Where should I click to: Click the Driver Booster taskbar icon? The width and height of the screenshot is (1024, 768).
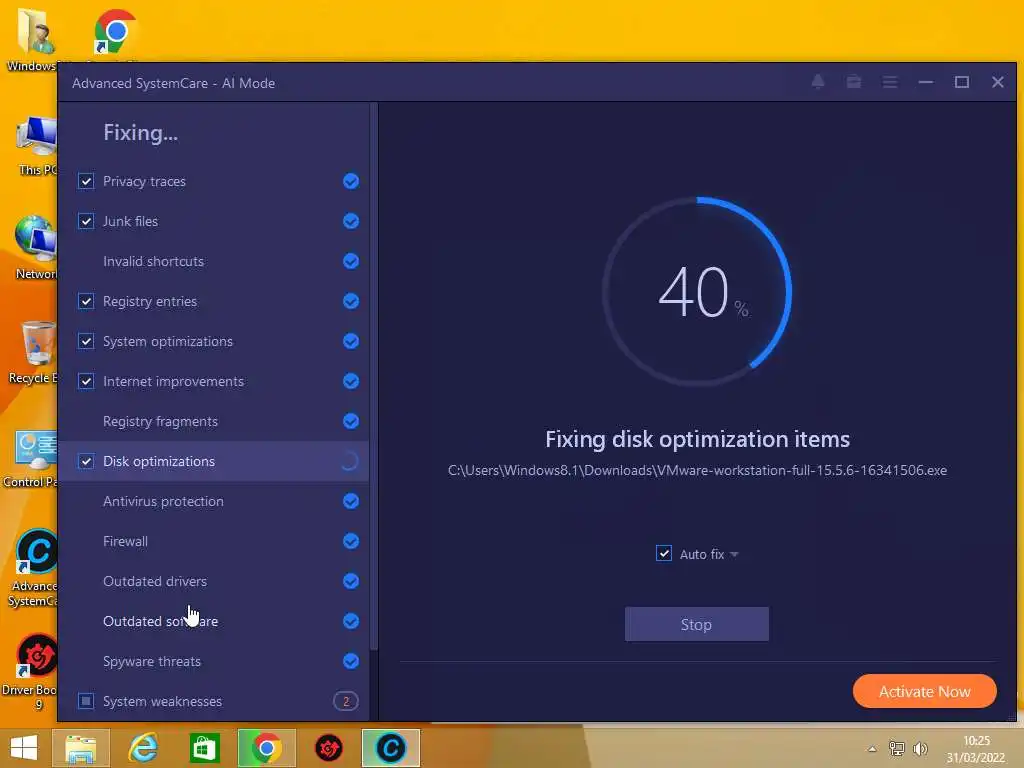[328, 748]
